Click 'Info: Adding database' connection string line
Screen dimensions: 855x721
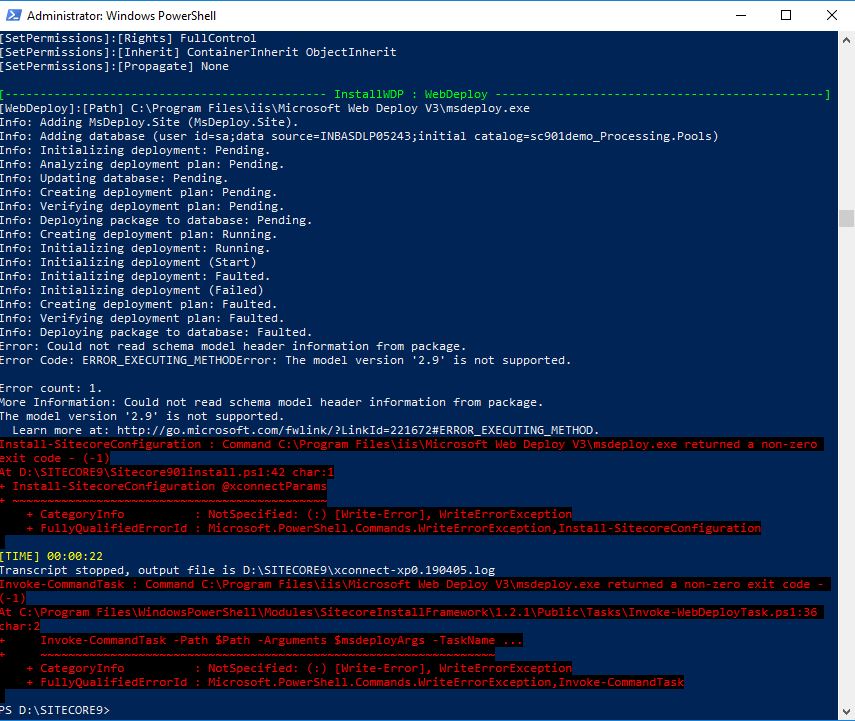(359, 136)
